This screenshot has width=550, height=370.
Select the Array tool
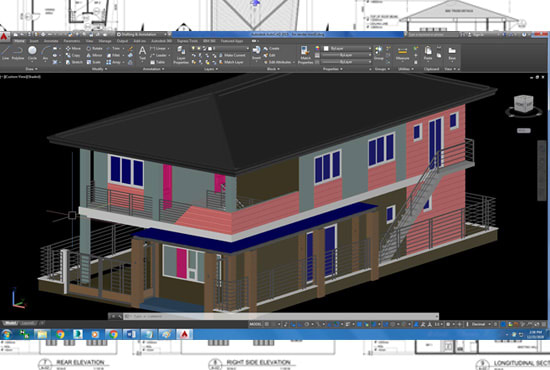[x=114, y=62]
